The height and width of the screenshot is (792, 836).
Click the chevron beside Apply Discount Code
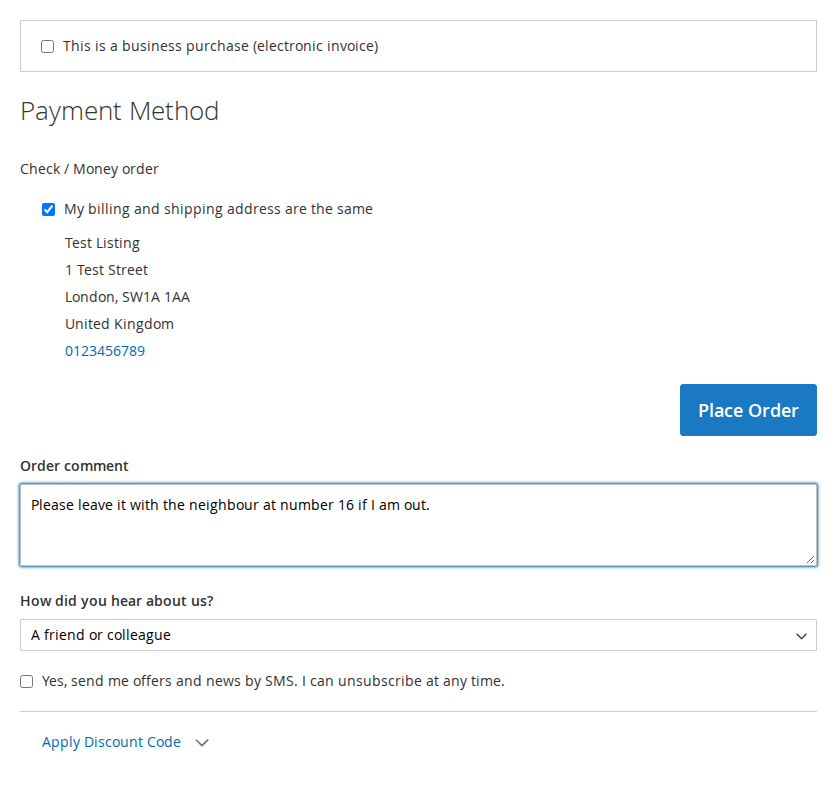click(x=202, y=742)
